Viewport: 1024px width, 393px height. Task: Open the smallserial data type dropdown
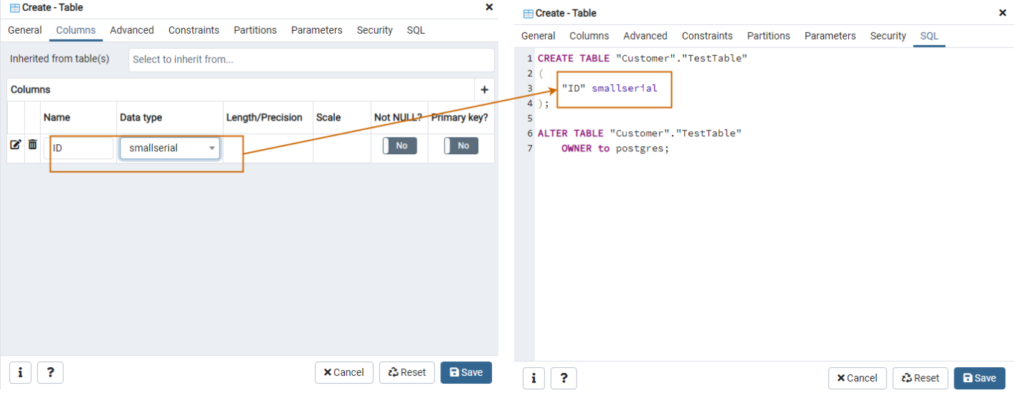(x=170, y=148)
